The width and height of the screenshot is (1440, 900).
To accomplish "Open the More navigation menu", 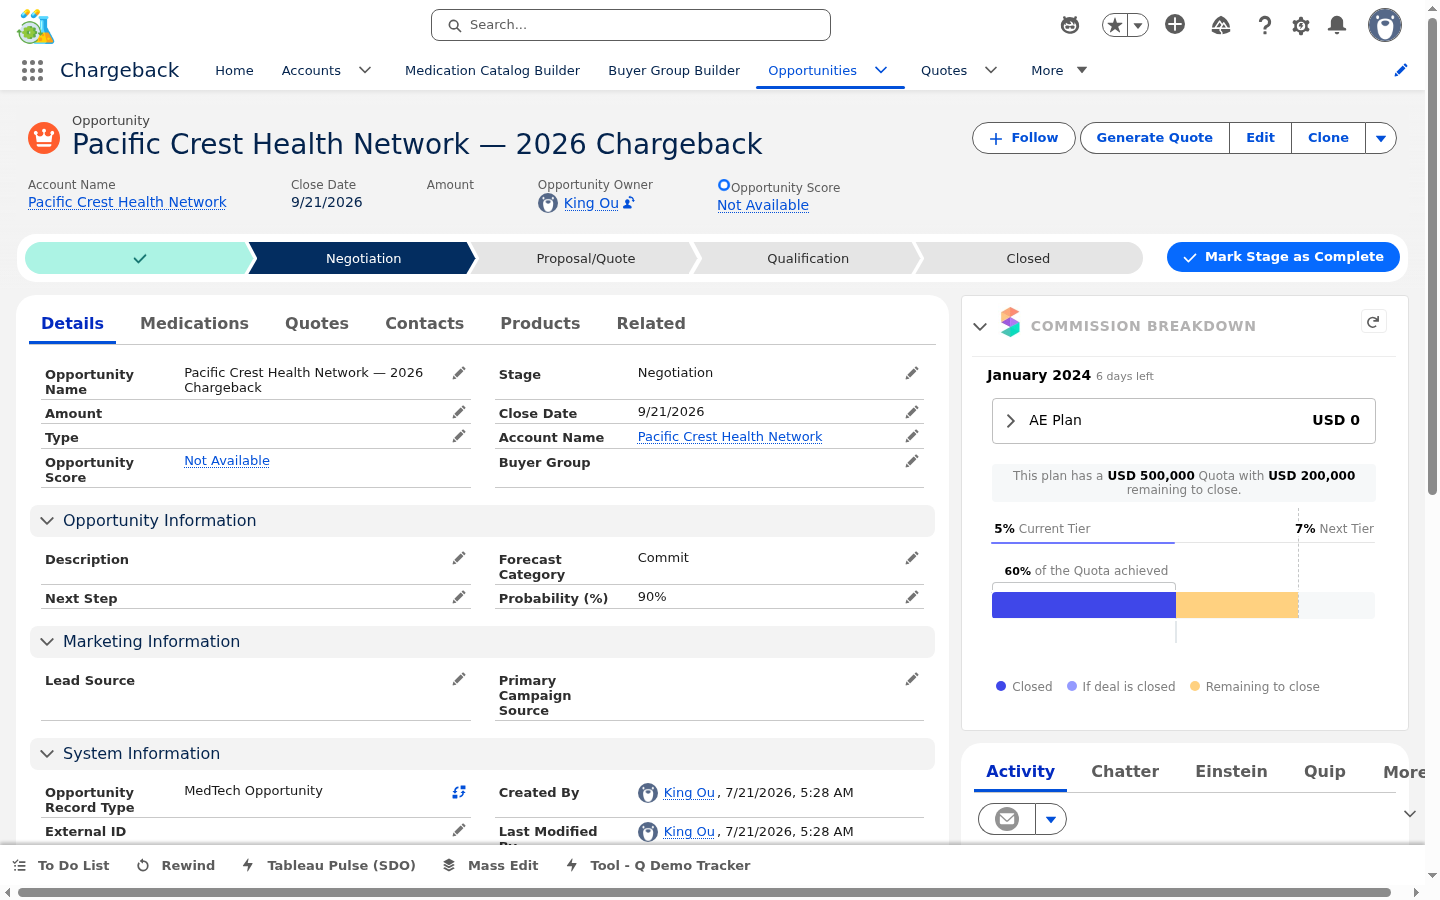I will [1059, 70].
